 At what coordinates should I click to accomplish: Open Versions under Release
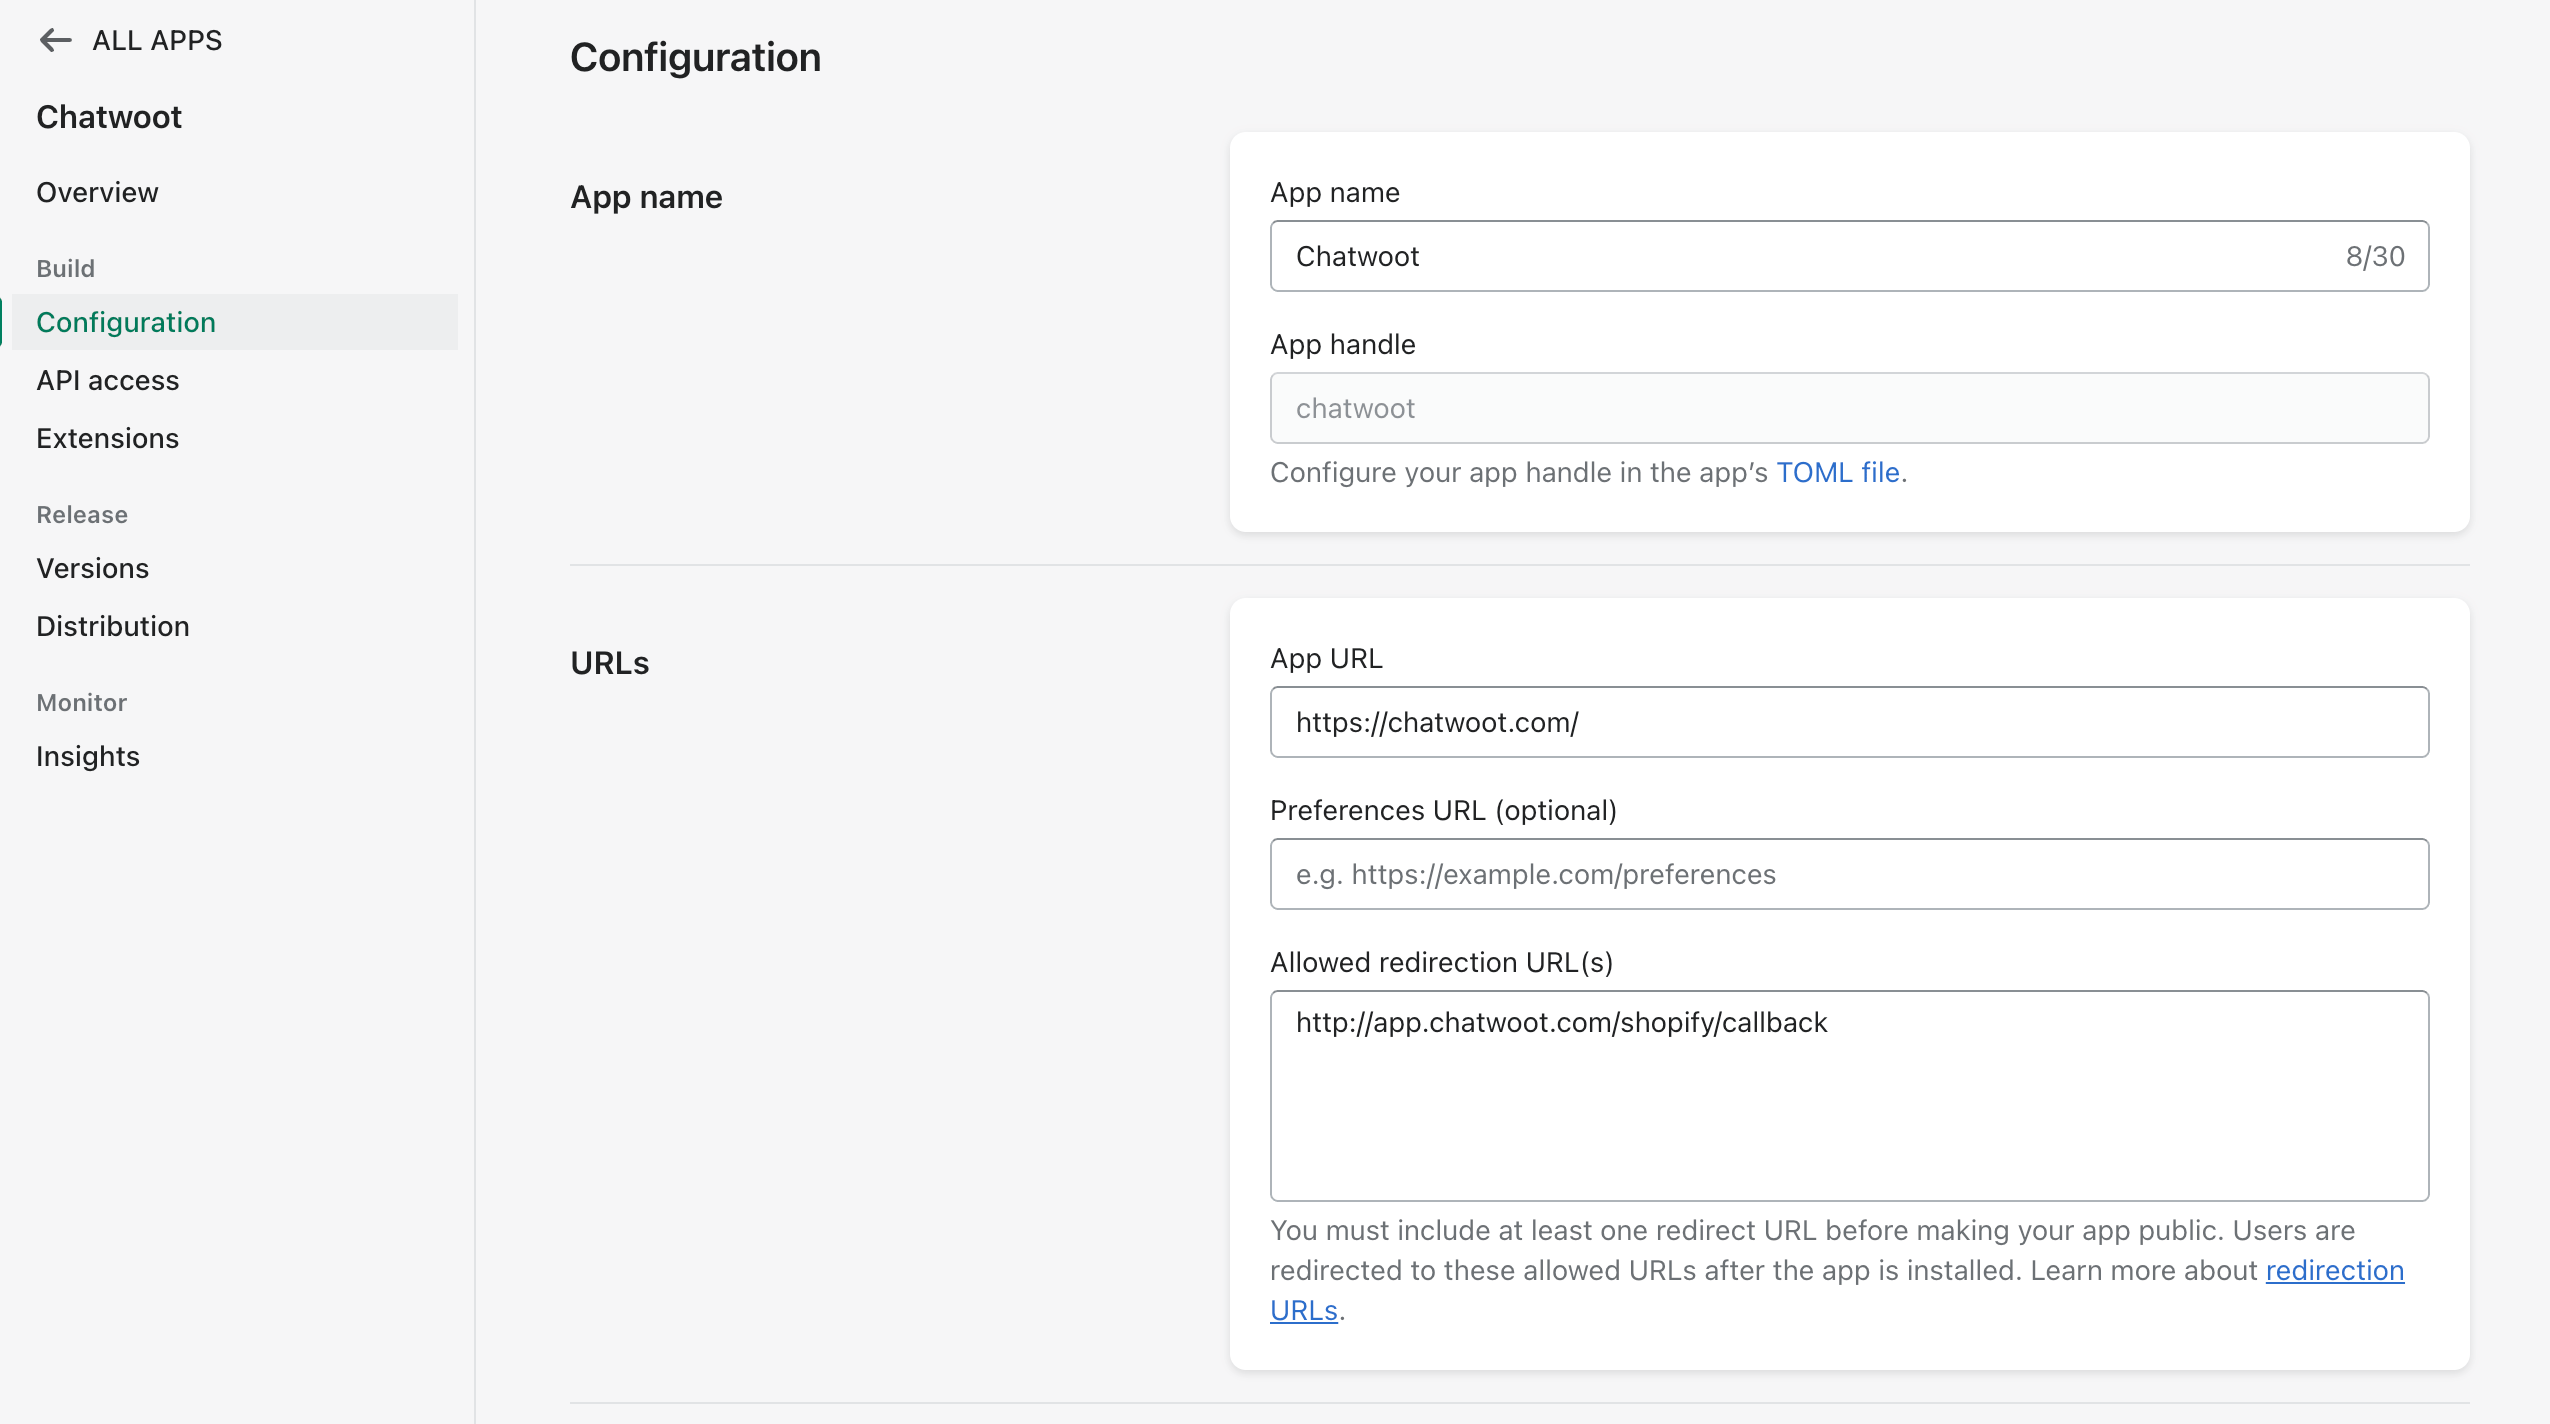coord(92,568)
